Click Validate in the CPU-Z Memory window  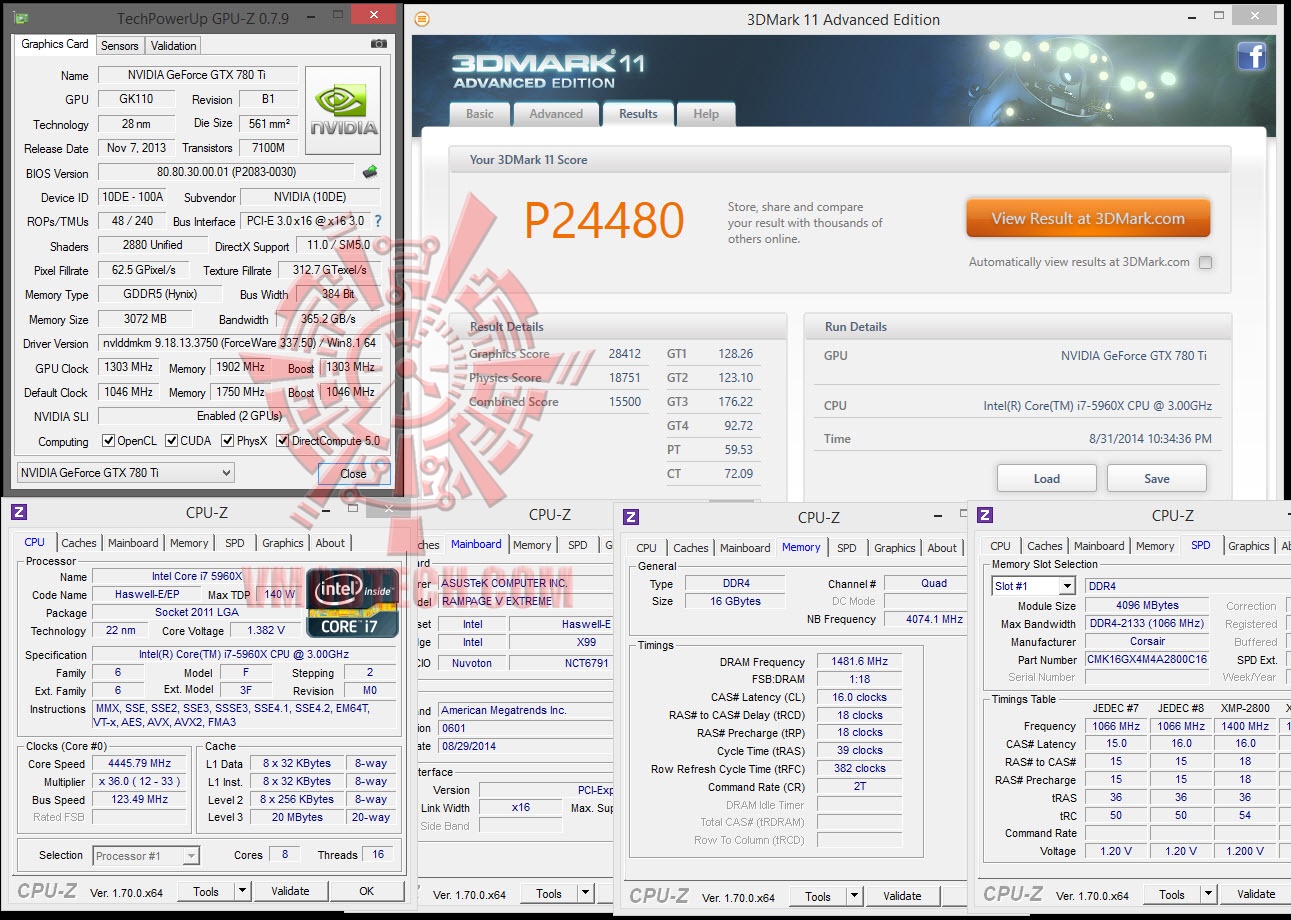click(x=902, y=896)
